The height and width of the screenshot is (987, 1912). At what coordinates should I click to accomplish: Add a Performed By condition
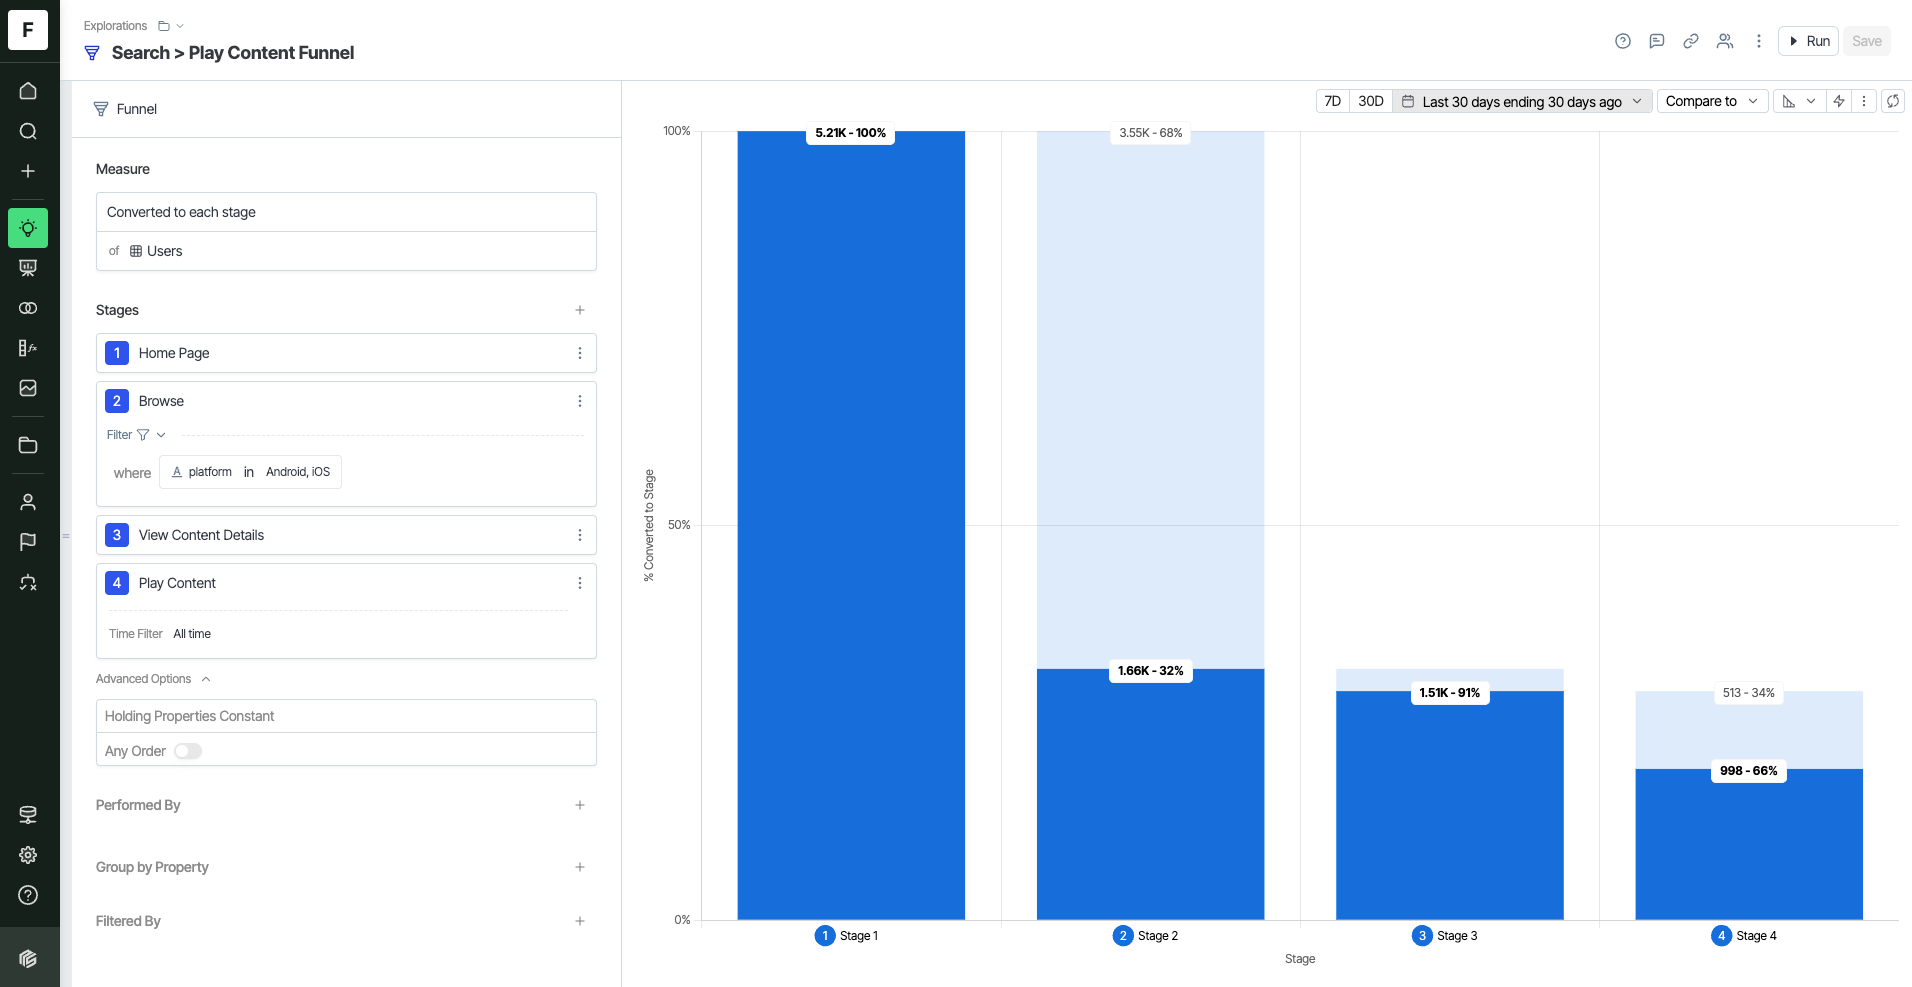click(580, 805)
